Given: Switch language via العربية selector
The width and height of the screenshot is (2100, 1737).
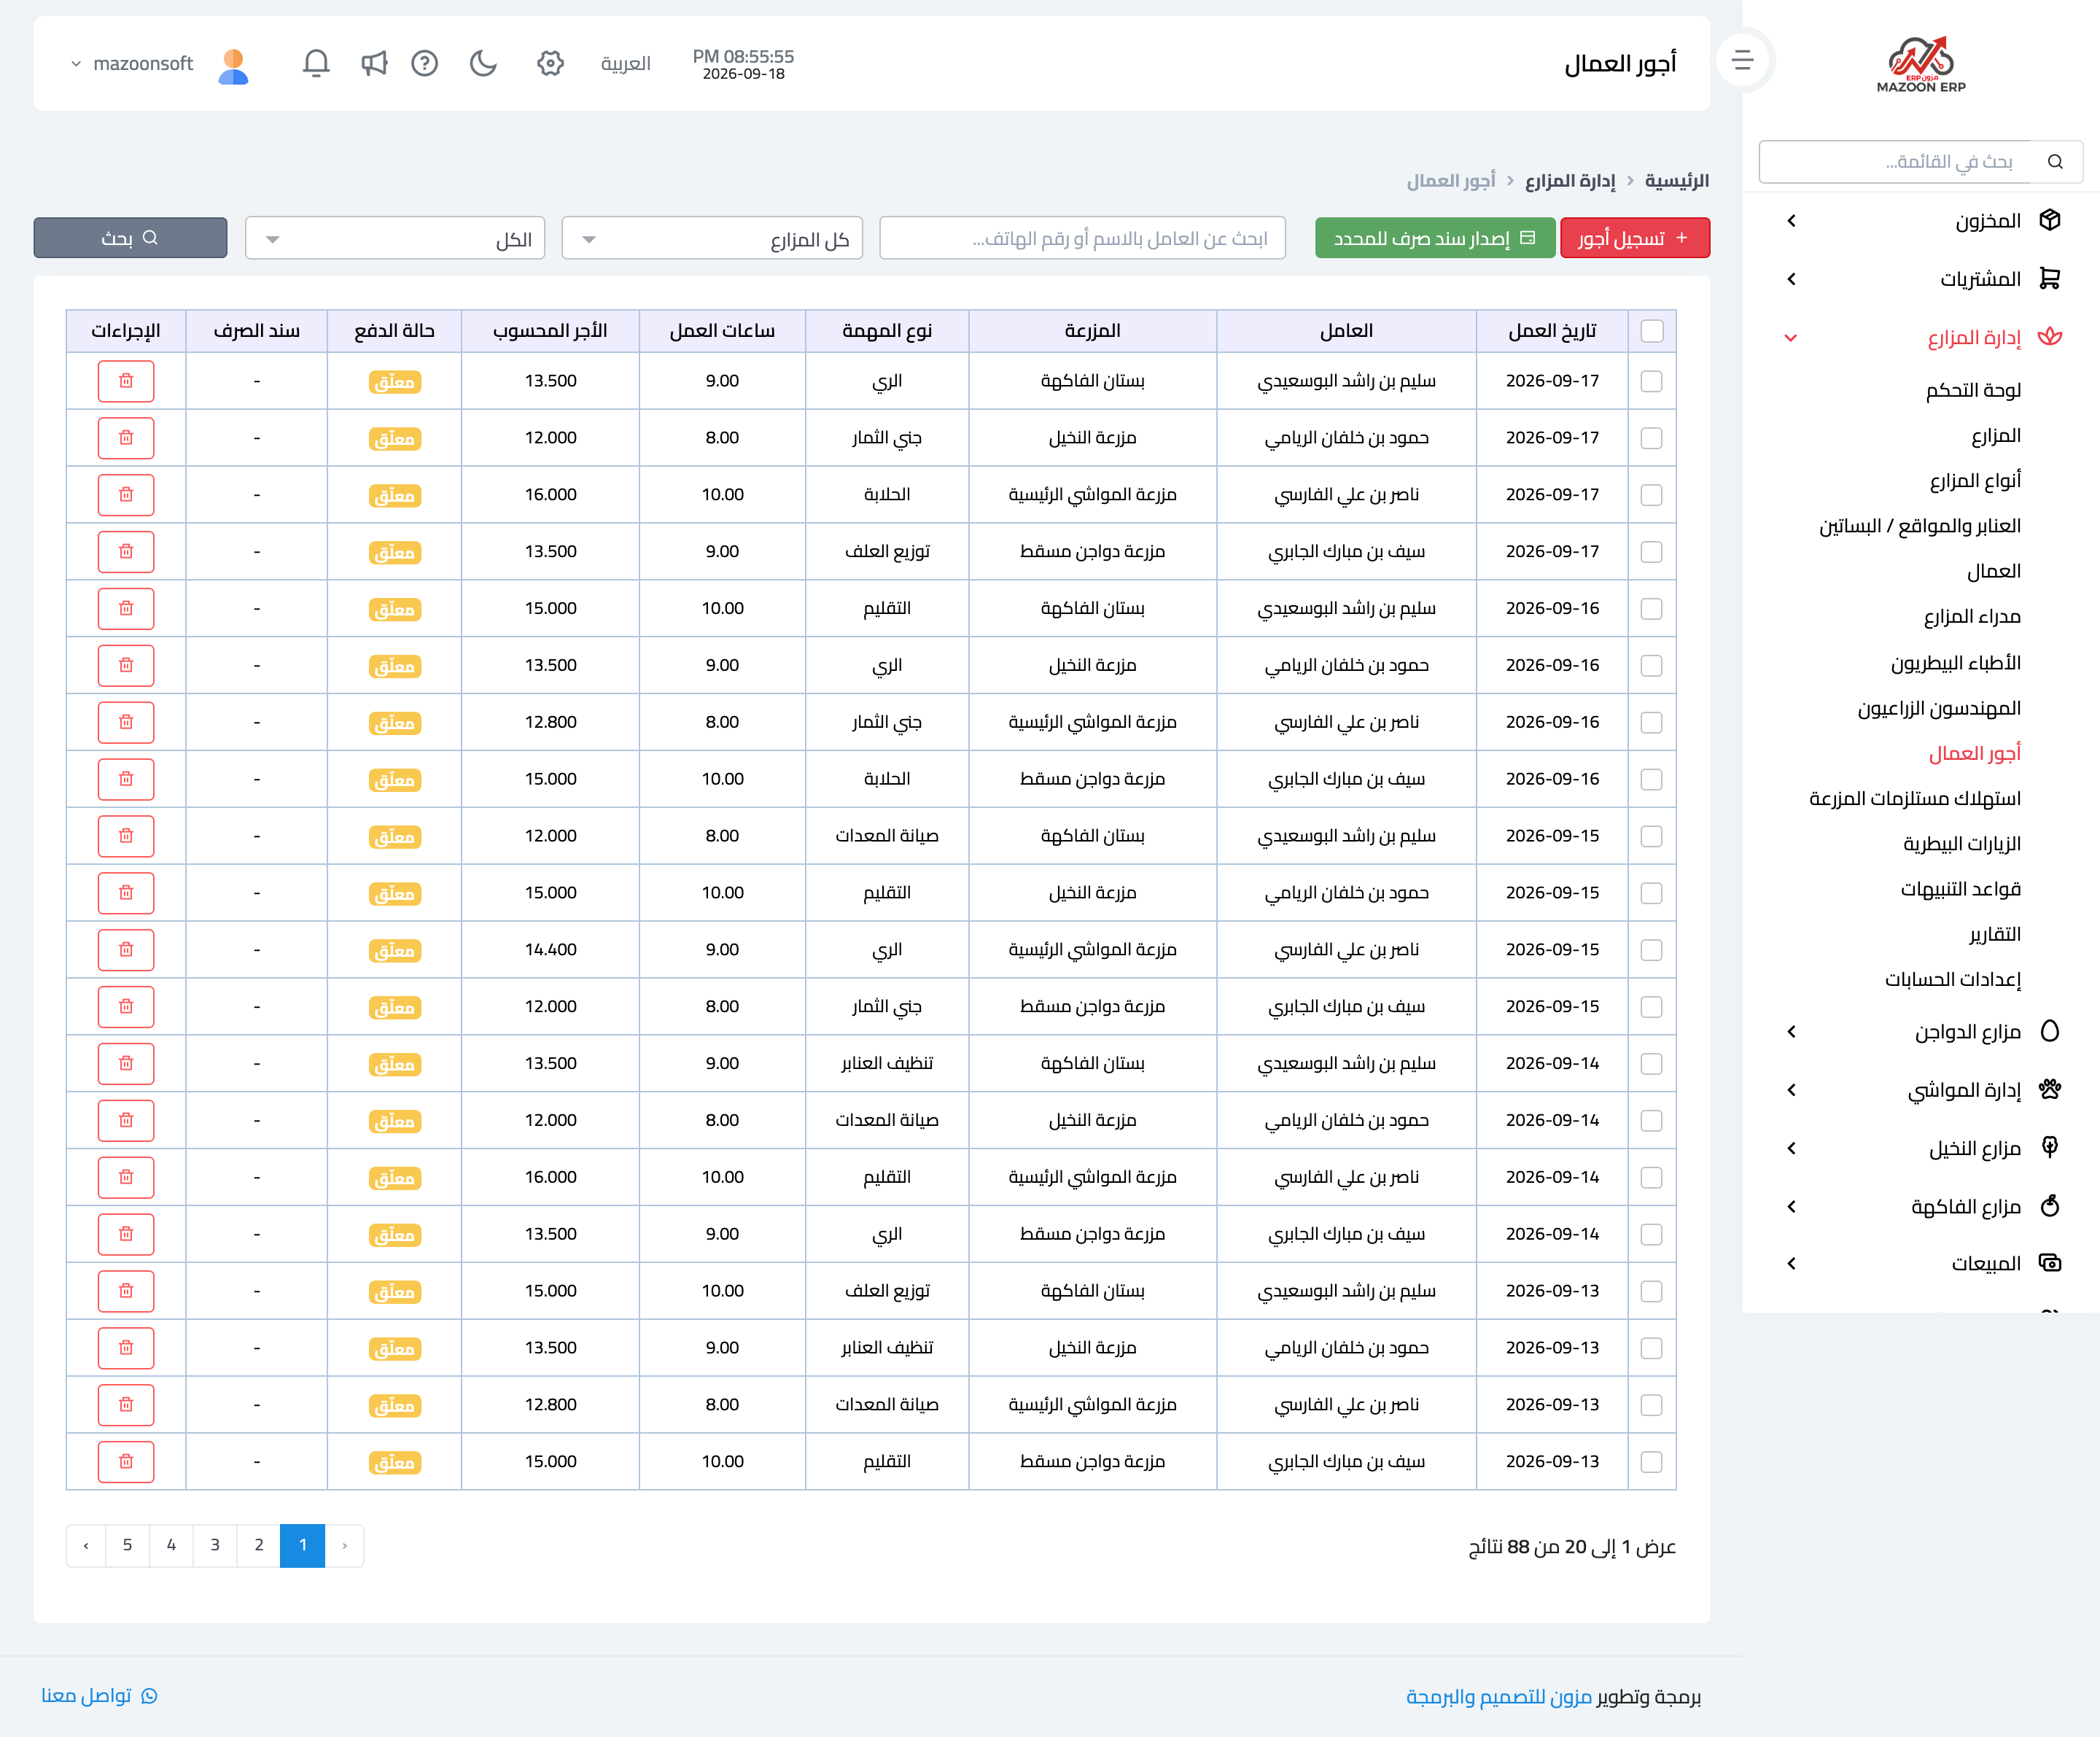Looking at the screenshot, I should click(626, 64).
